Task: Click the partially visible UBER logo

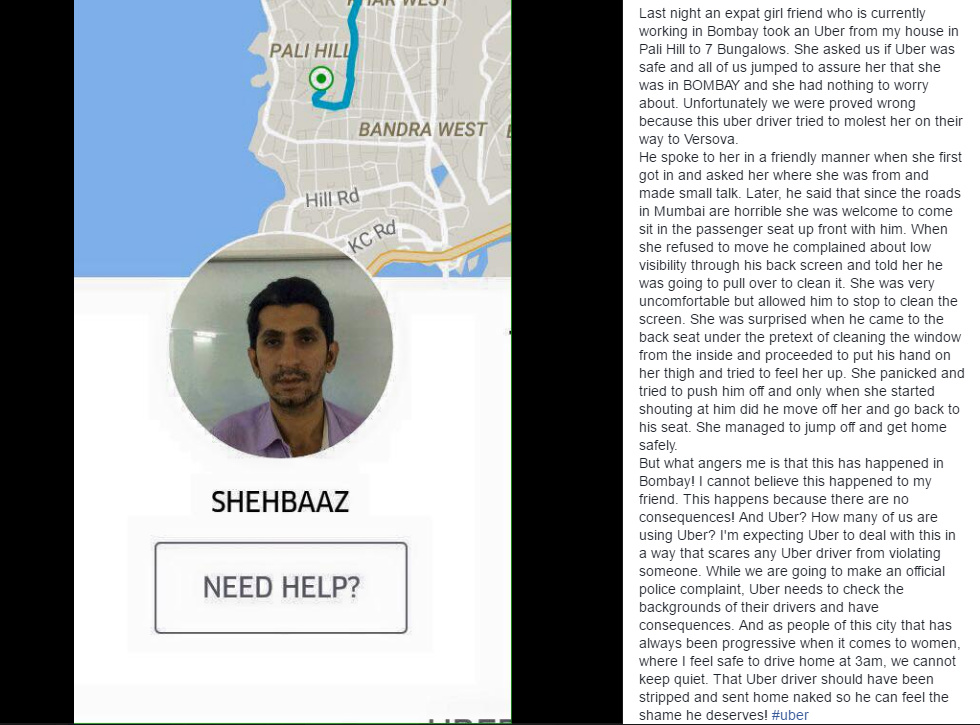Action: 469,720
